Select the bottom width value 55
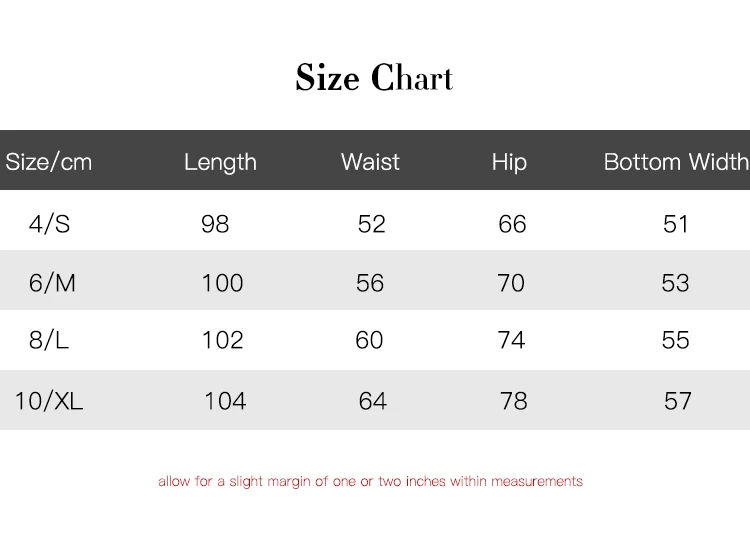The height and width of the screenshot is (543, 750). (x=676, y=341)
